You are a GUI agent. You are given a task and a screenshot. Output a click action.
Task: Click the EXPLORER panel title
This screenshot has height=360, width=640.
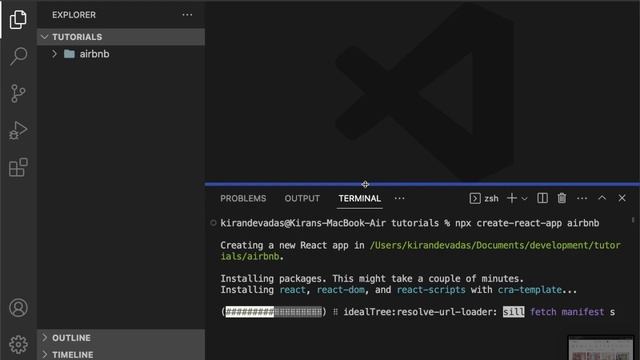74,15
